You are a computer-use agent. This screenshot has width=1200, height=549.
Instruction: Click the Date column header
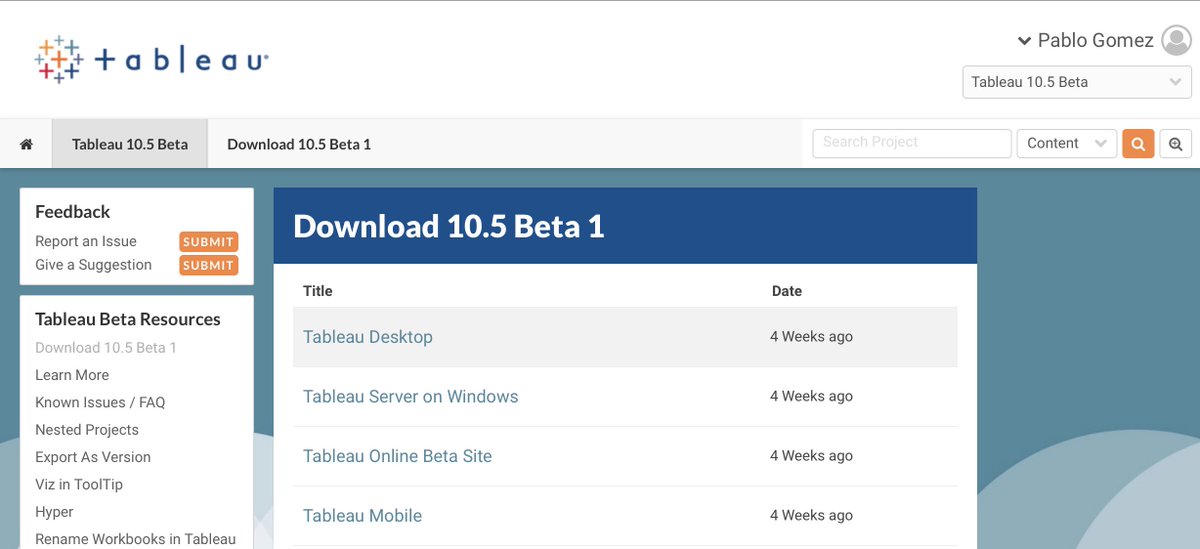[x=787, y=291]
